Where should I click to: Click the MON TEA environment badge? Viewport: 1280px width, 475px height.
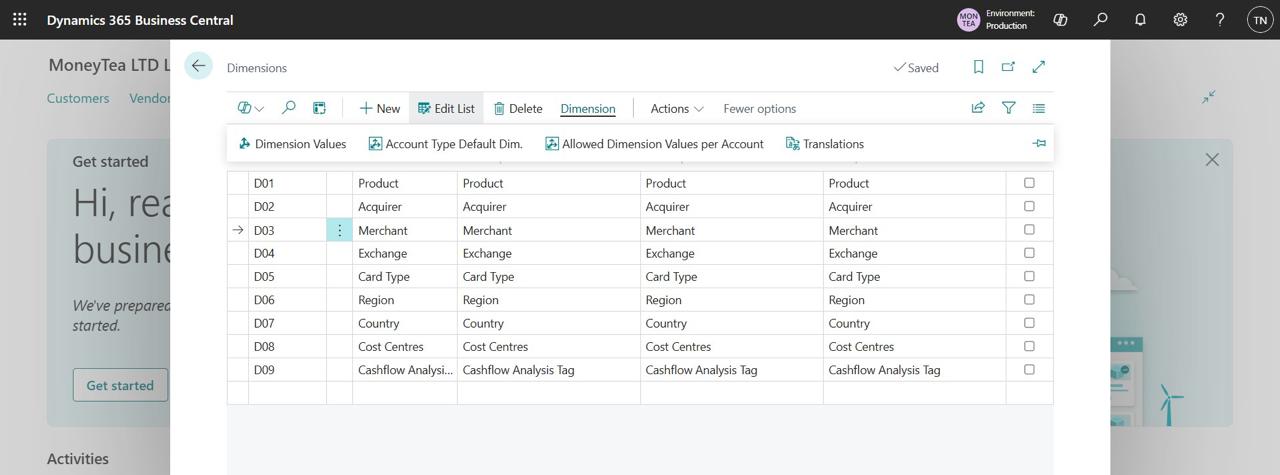coord(968,19)
